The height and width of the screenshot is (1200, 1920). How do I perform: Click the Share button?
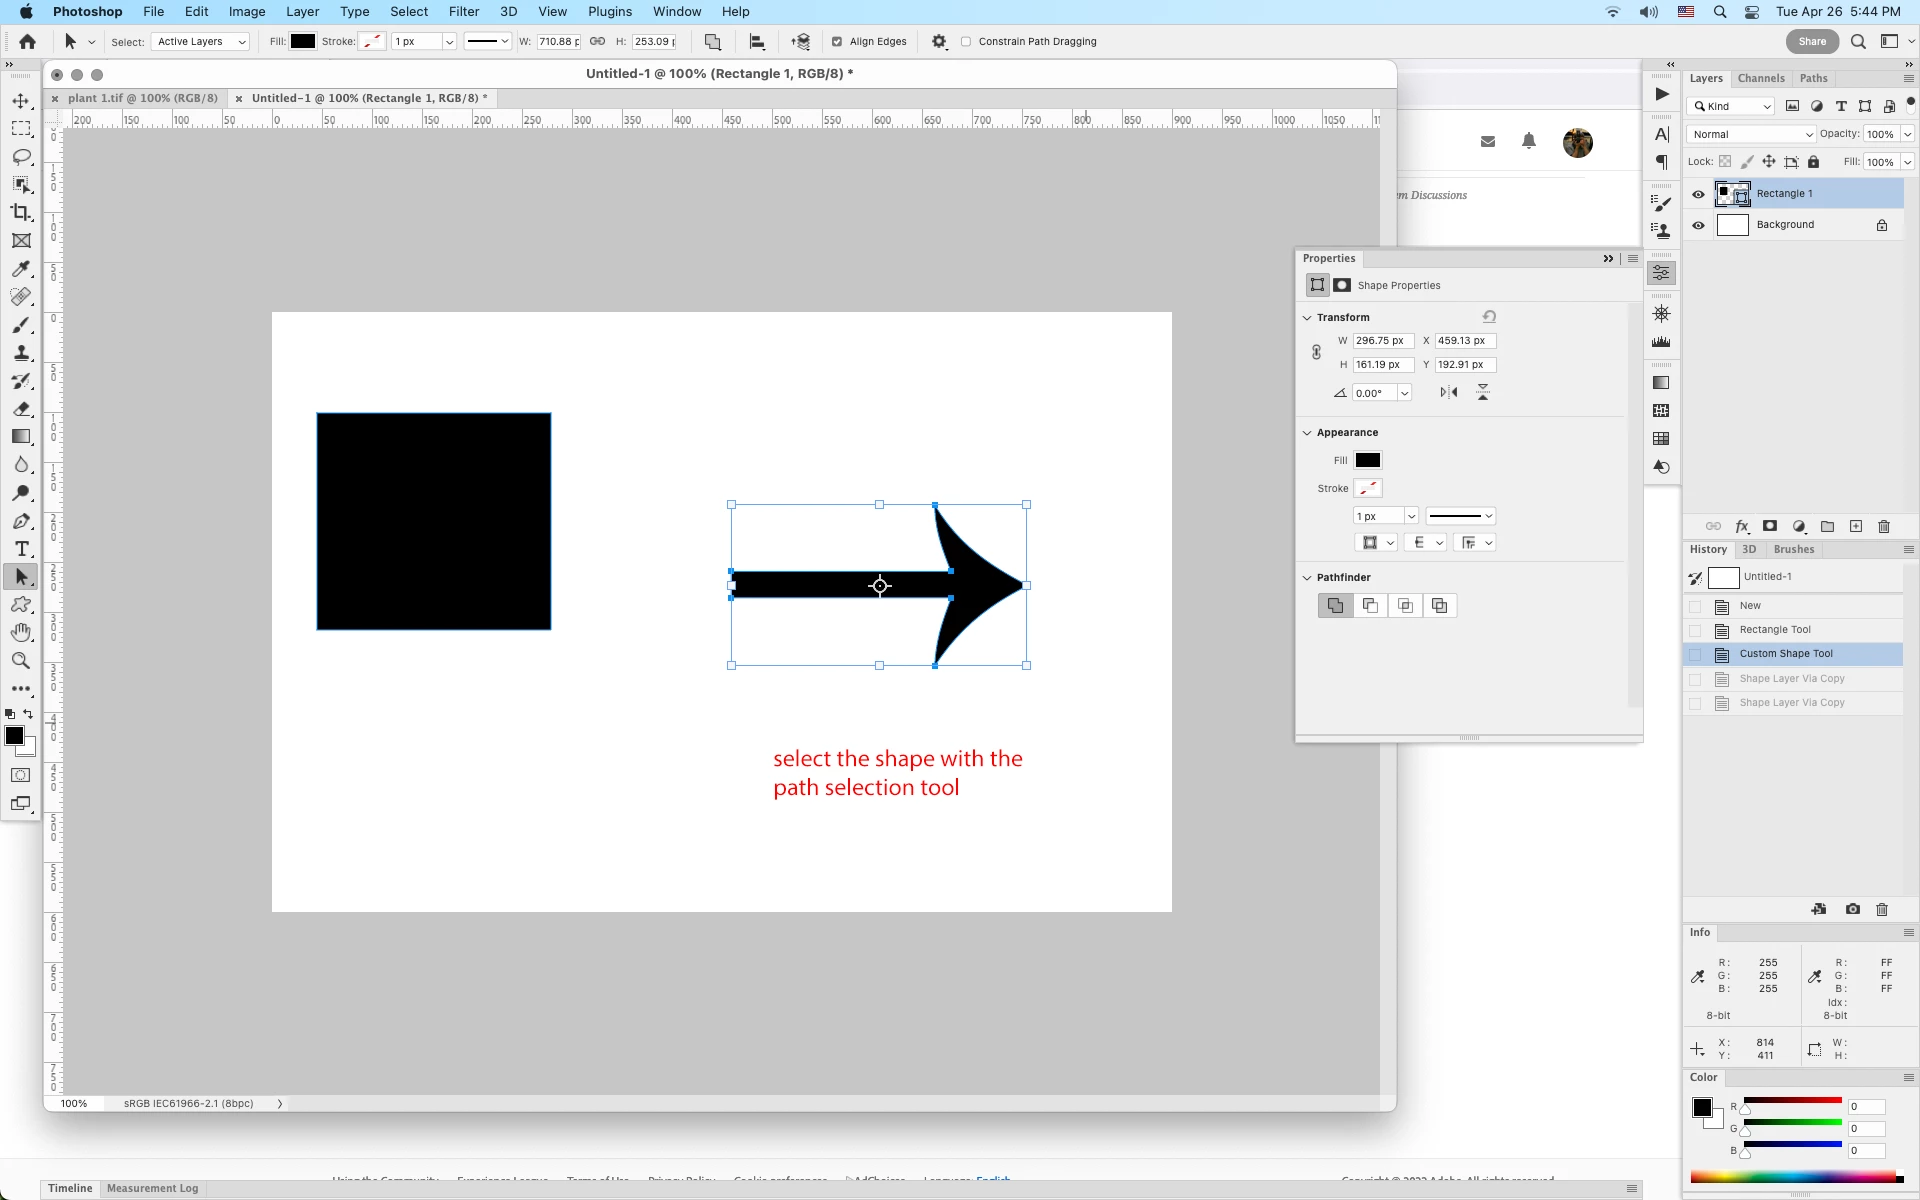coord(1812,42)
